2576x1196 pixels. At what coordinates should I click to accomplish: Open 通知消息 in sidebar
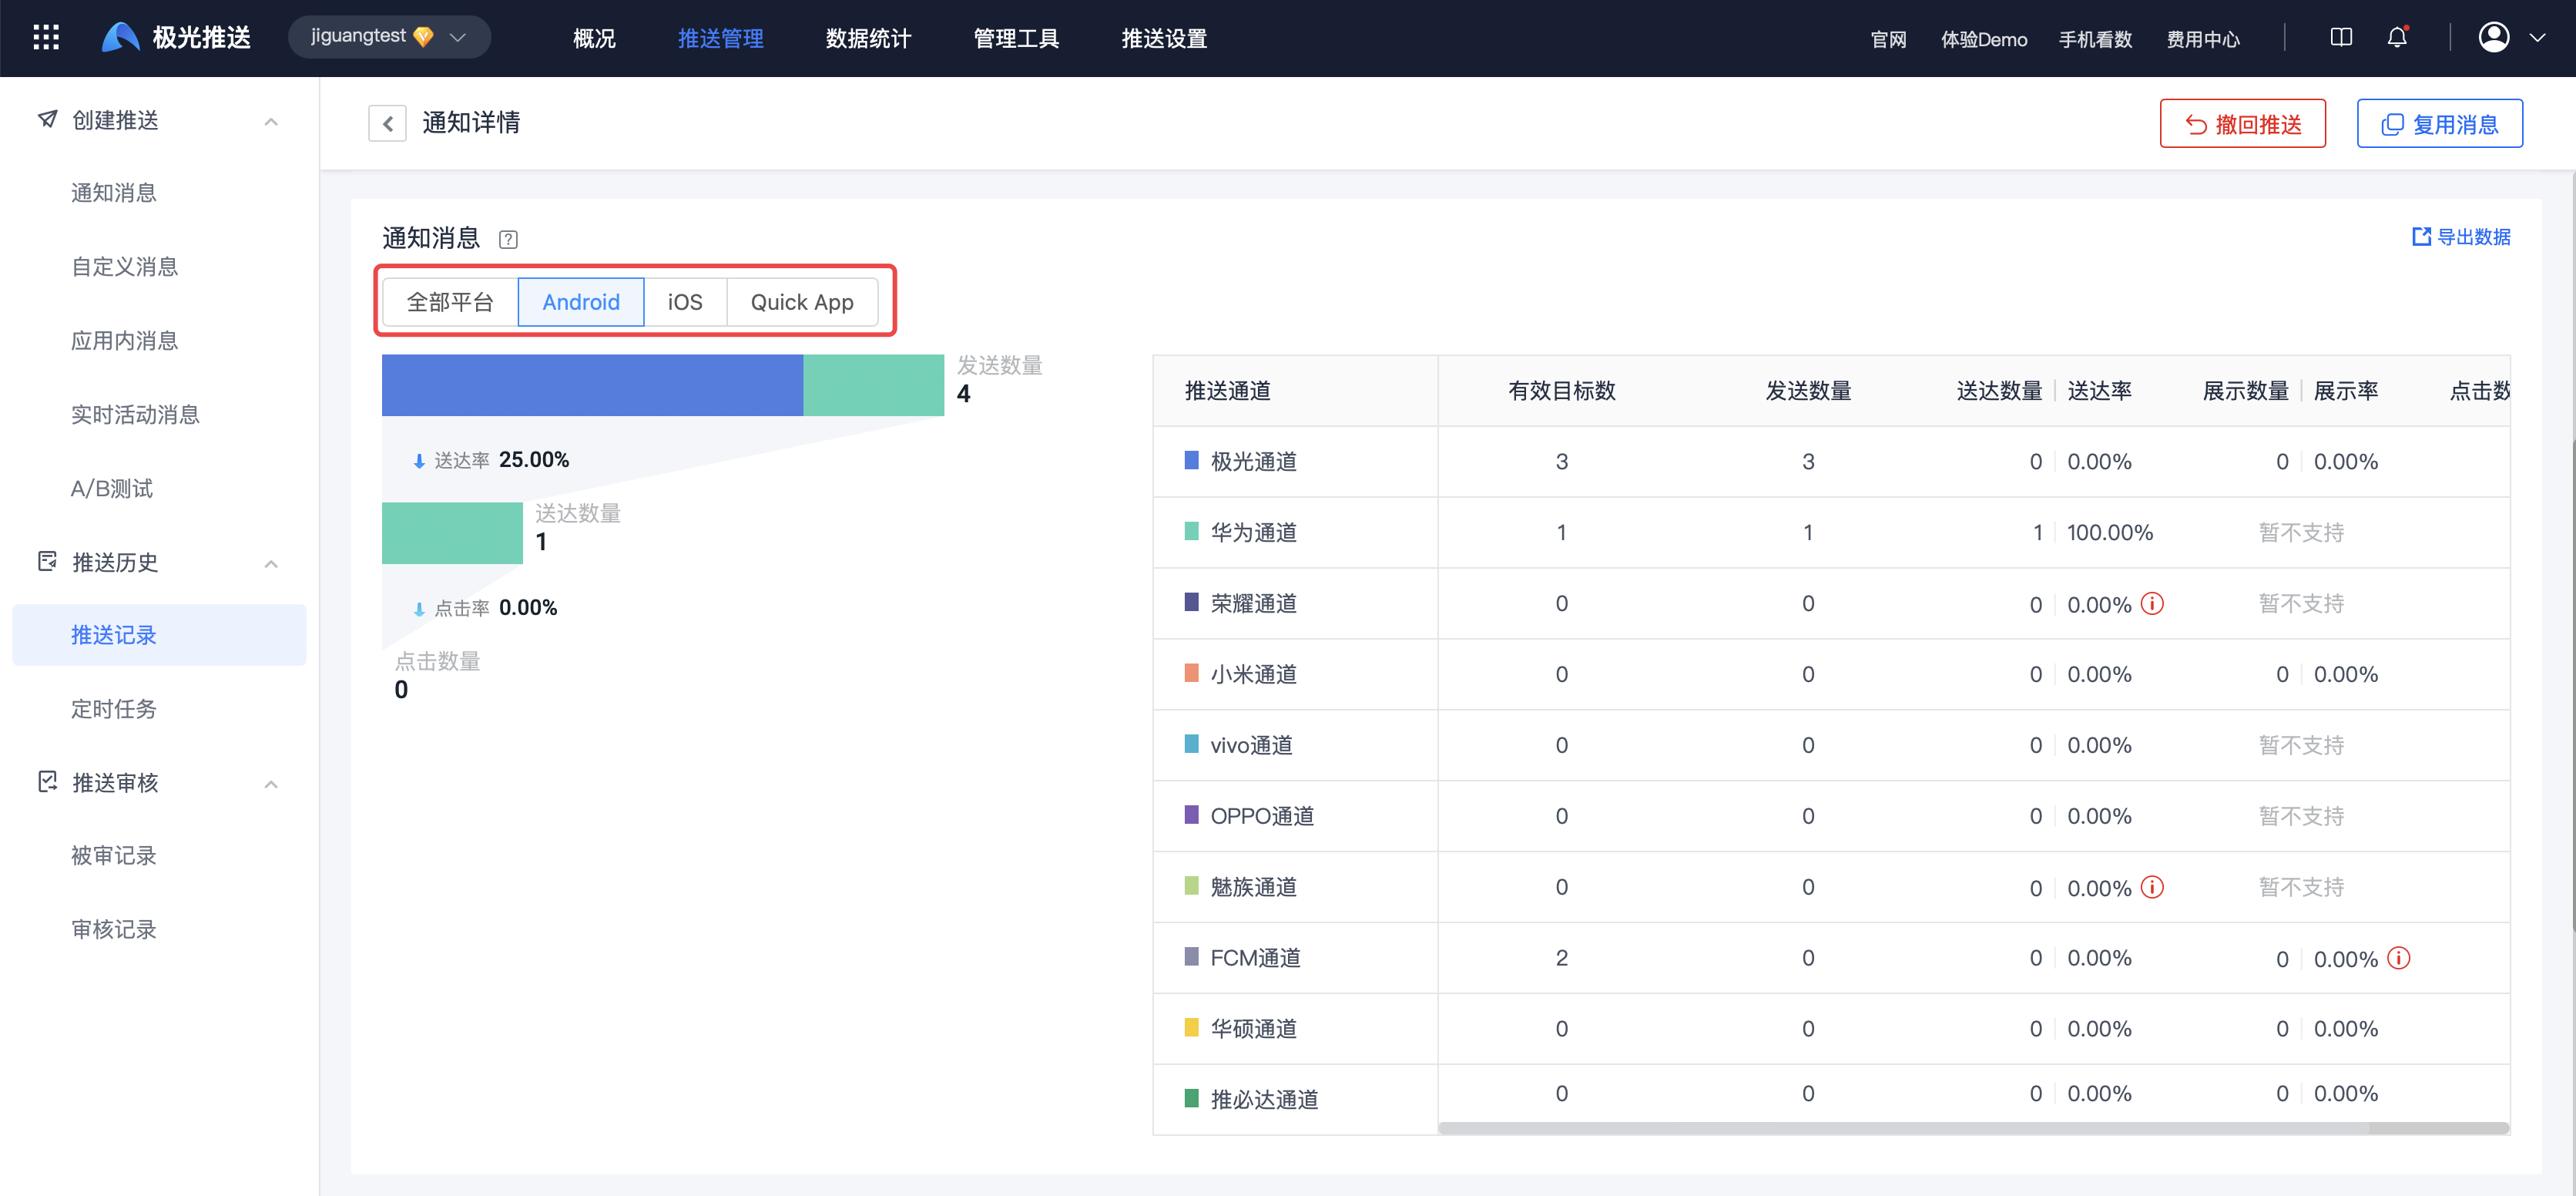click(x=113, y=193)
